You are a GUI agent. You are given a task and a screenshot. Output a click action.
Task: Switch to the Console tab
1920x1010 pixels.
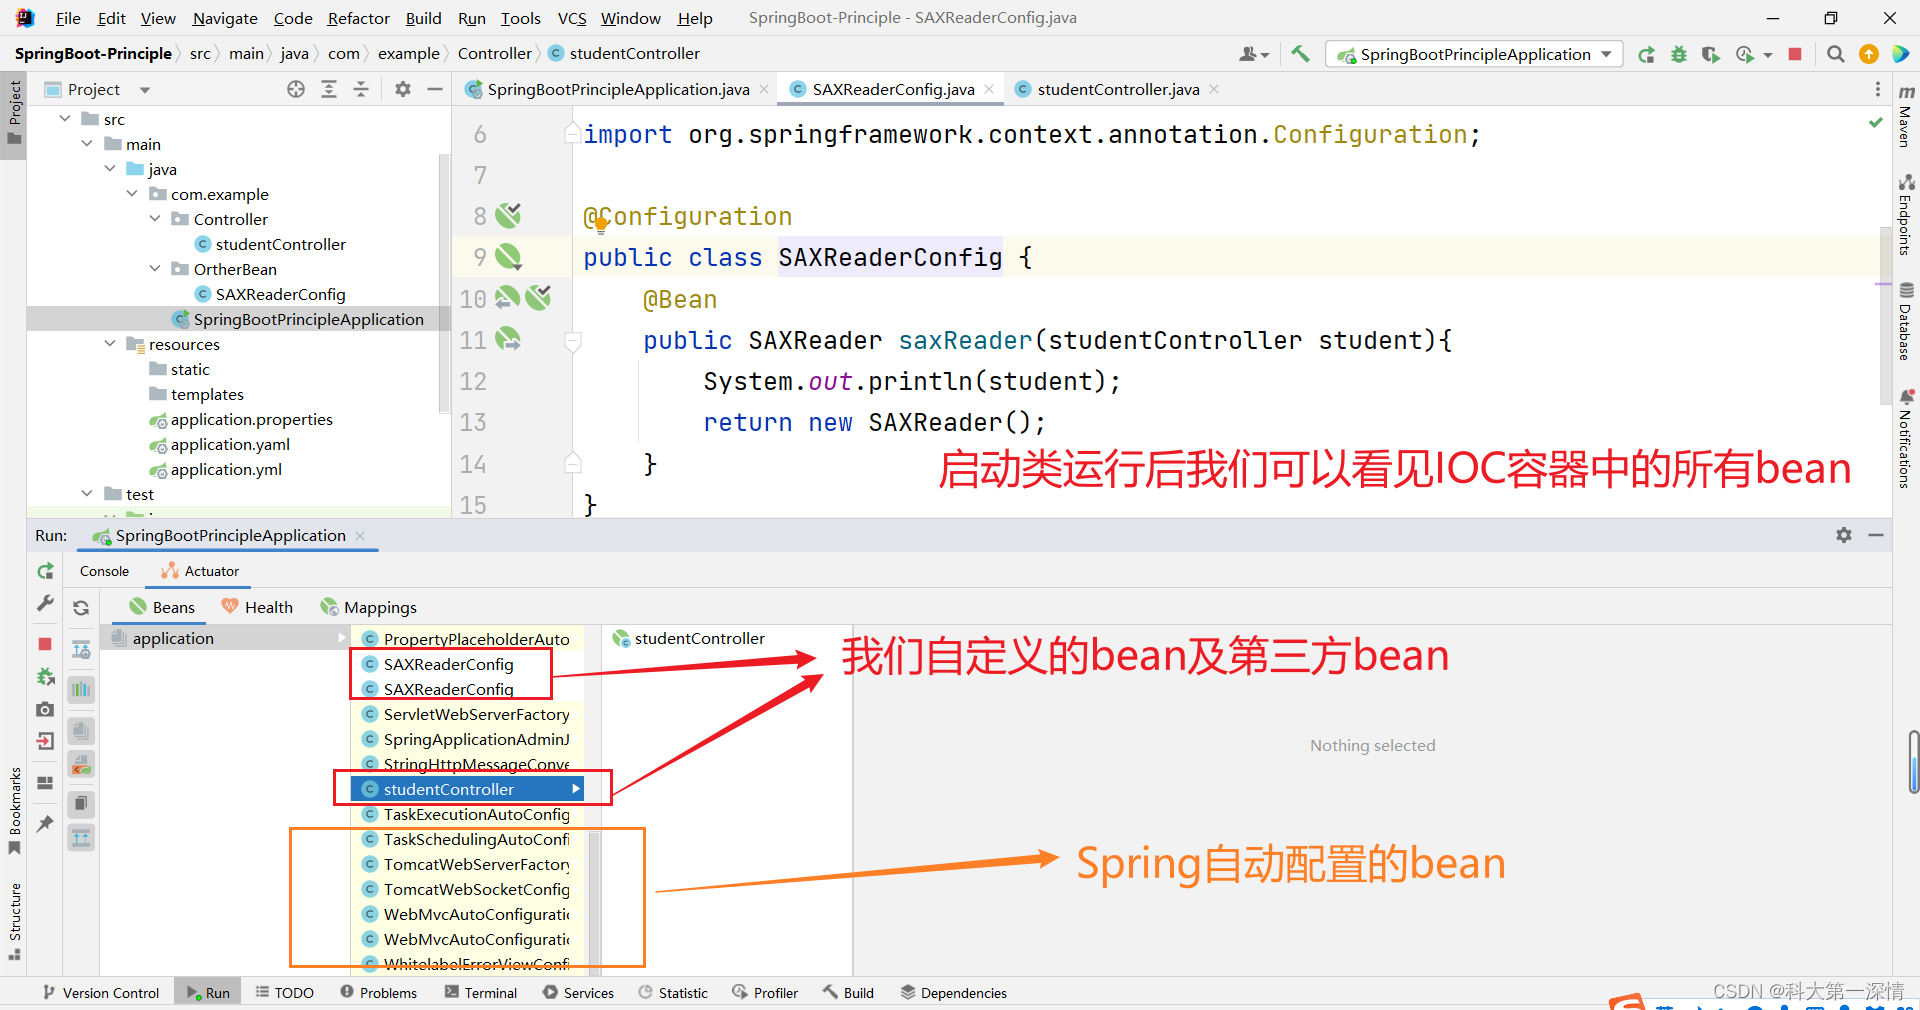104,571
